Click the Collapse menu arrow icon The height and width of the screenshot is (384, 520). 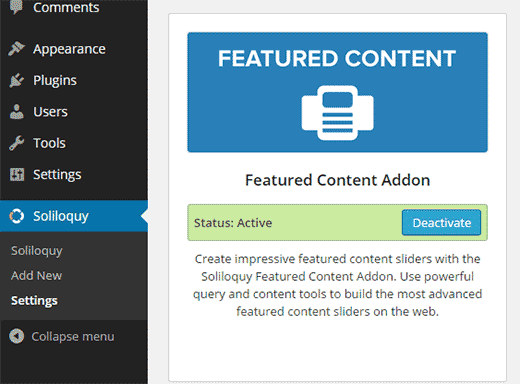[16, 336]
